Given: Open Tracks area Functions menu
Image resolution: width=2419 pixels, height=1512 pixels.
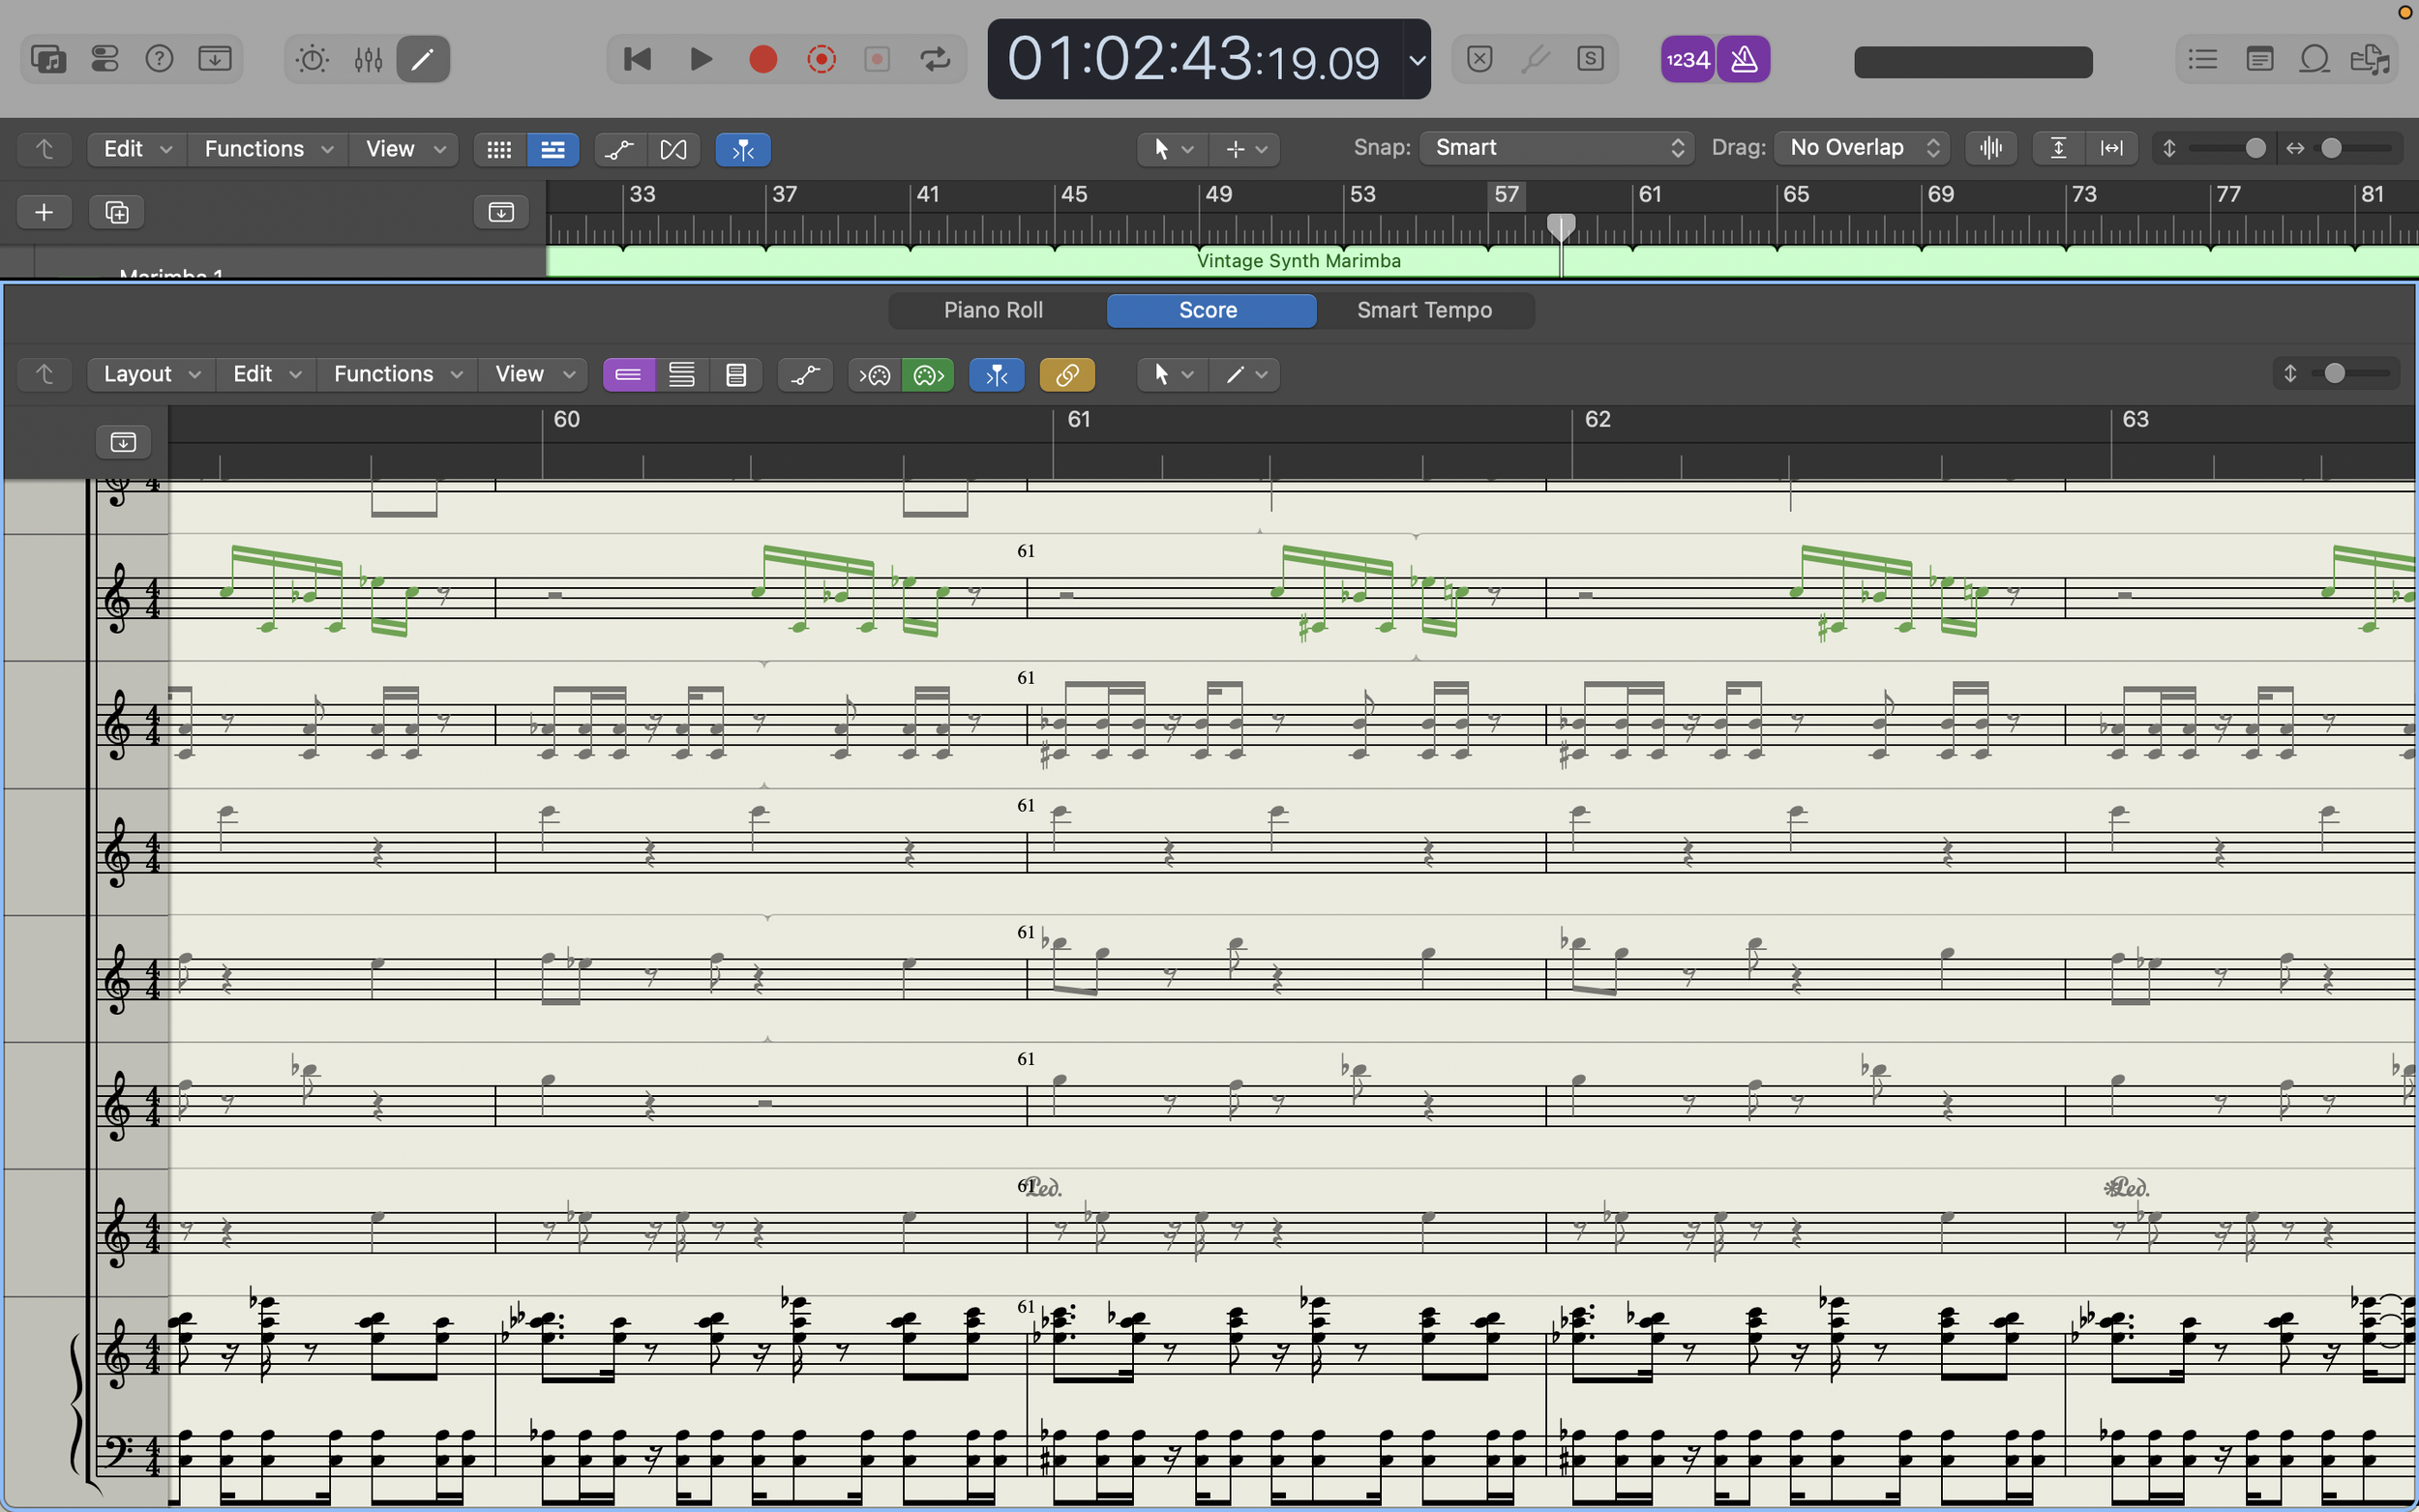Looking at the screenshot, I should (267, 149).
